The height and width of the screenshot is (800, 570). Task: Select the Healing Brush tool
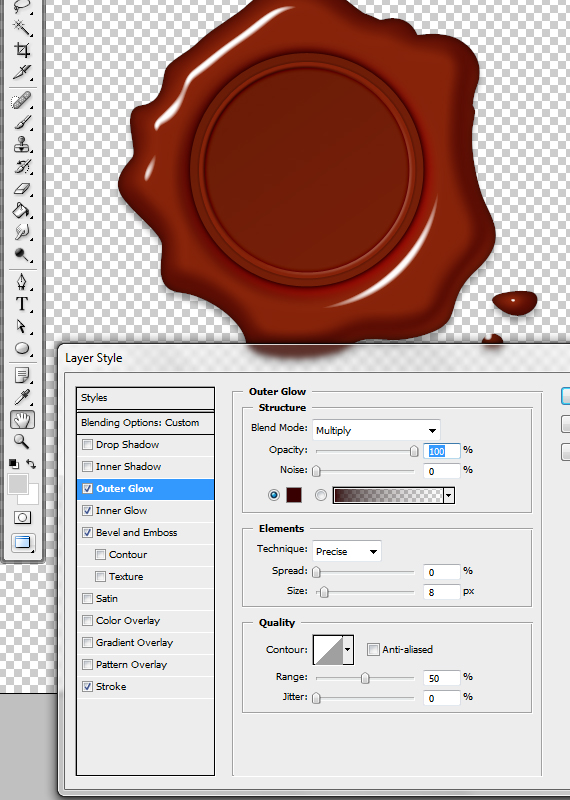[21, 101]
